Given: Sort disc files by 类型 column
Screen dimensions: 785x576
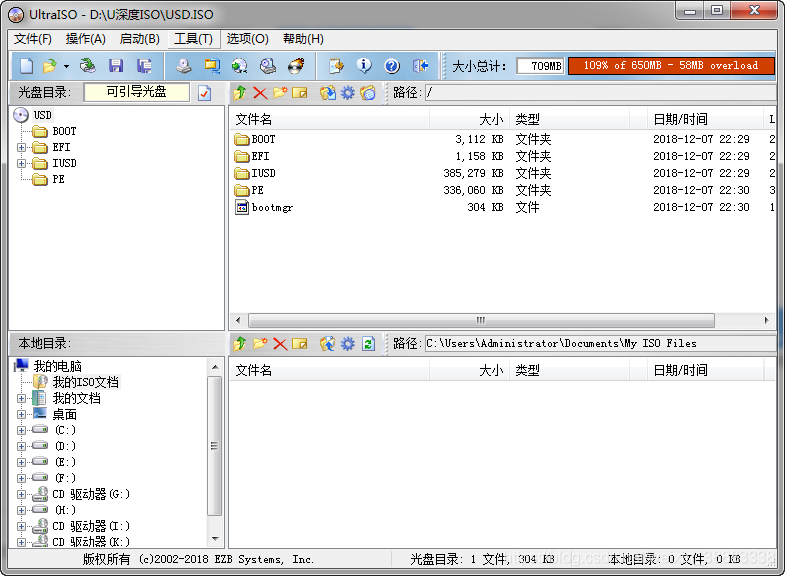Looking at the screenshot, I should click(570, 119).
